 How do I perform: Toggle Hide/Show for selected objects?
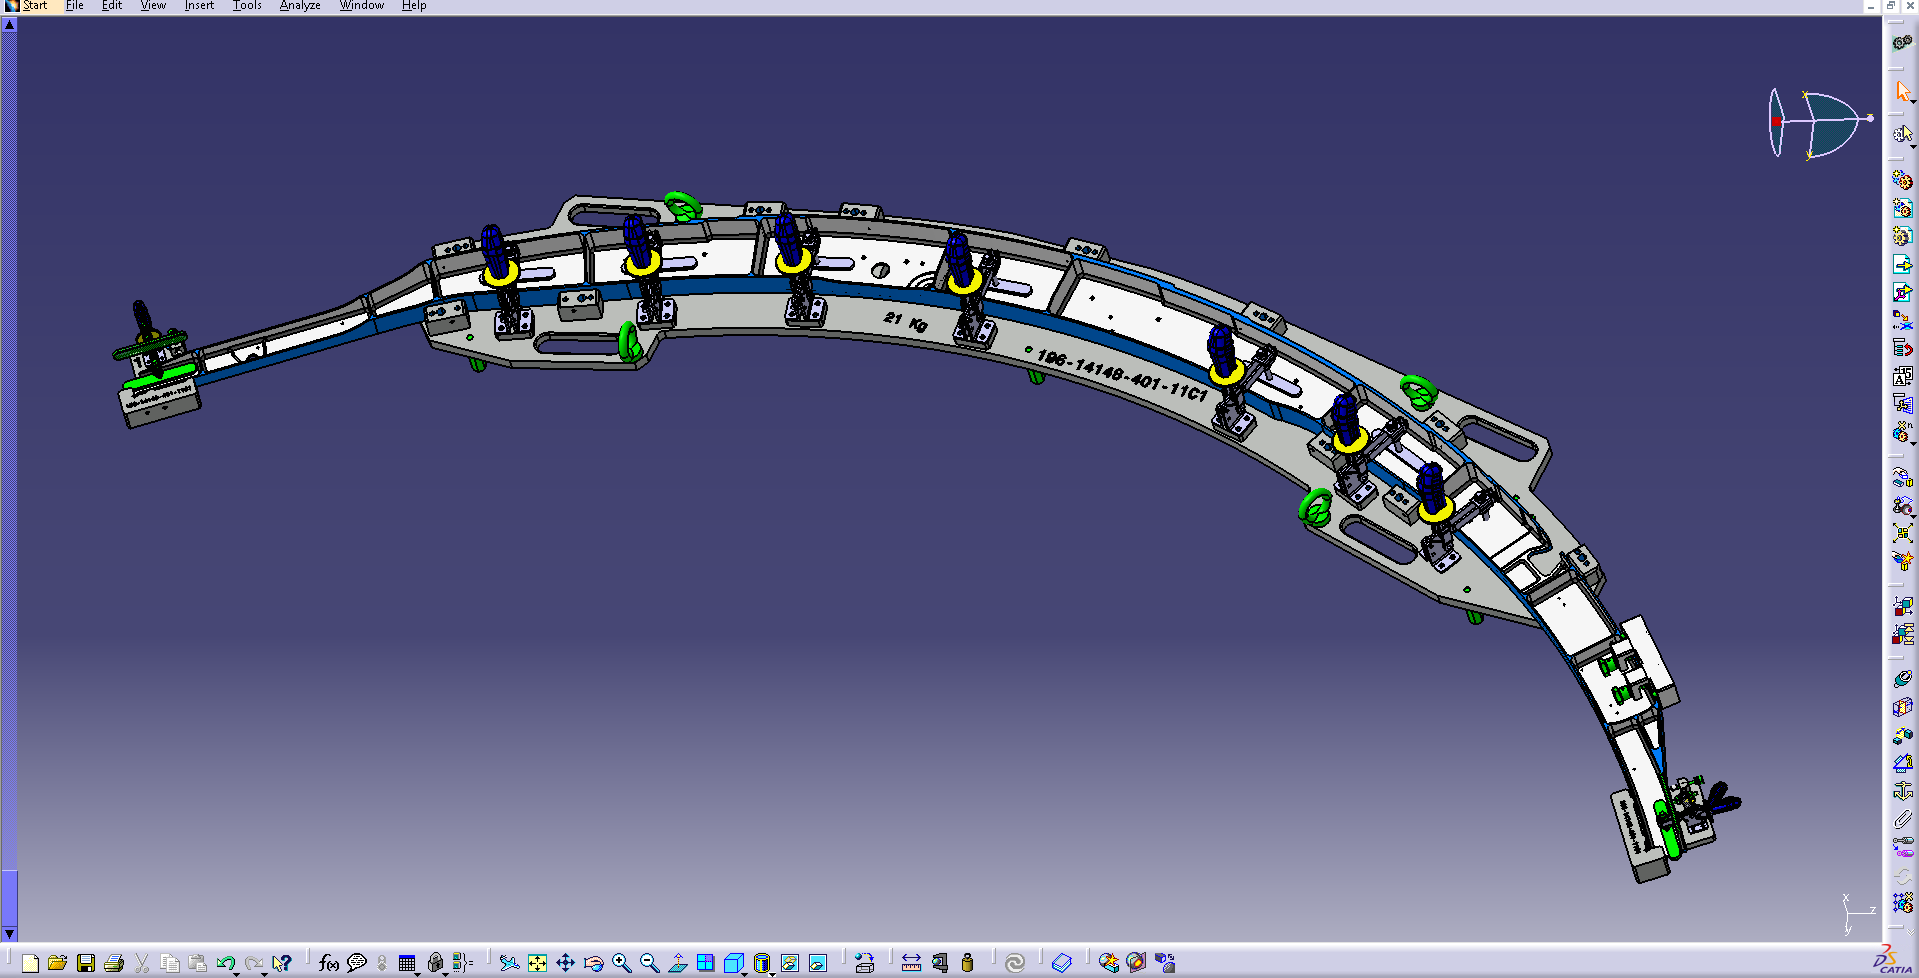[790, 963]
